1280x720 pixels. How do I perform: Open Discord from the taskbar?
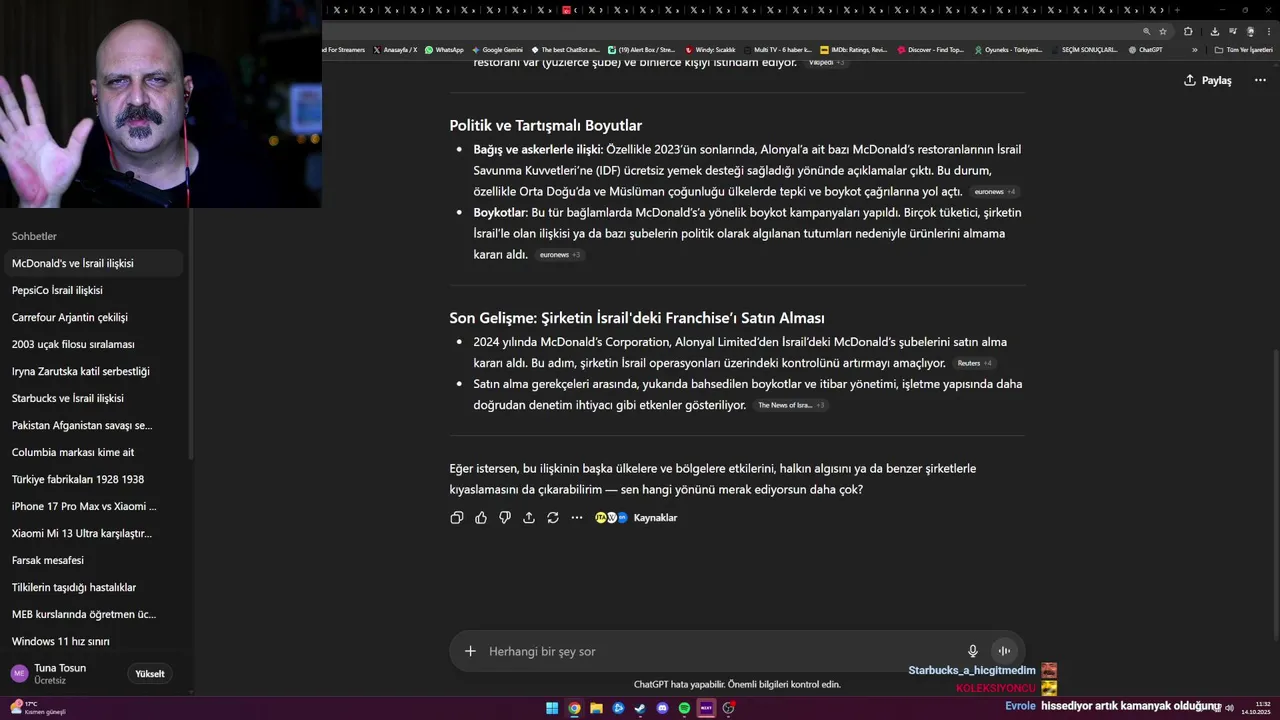coord(662,708)
